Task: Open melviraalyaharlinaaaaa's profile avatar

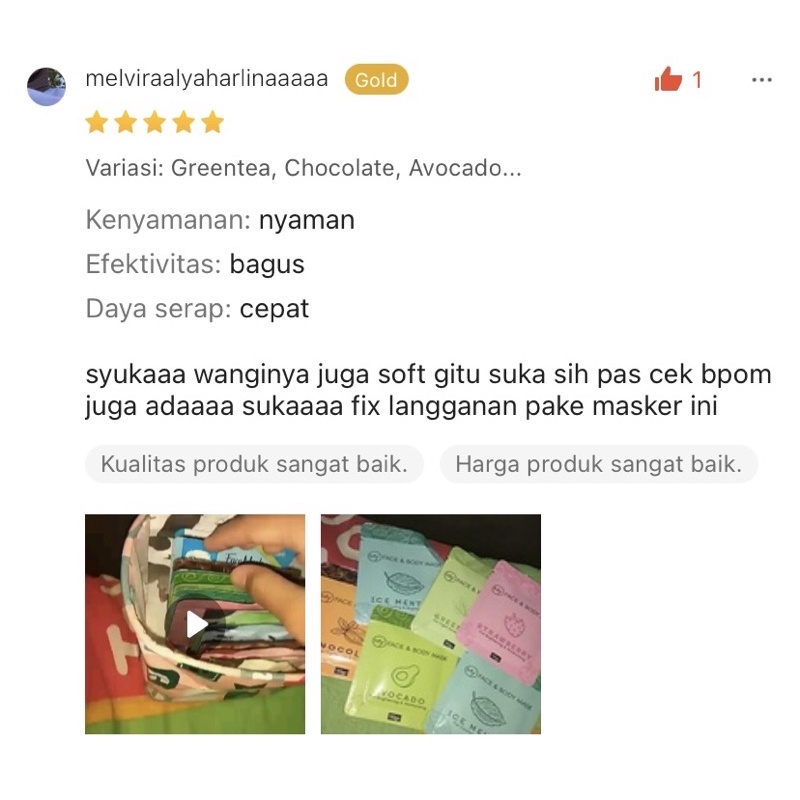Action: tap(46, 86)
